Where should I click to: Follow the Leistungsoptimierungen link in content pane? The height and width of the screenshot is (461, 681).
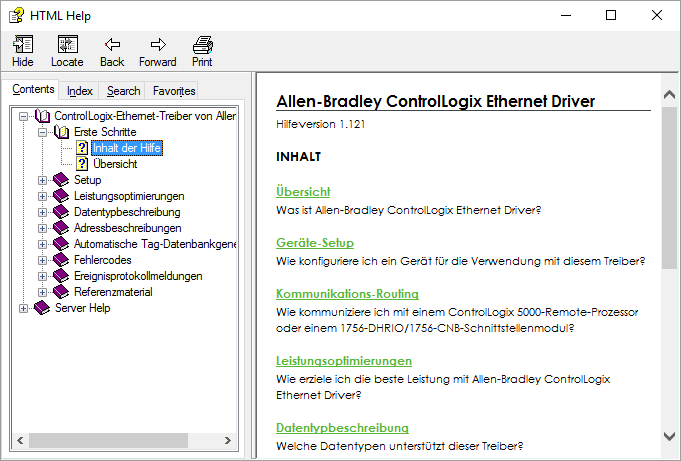tap(344, 361)
